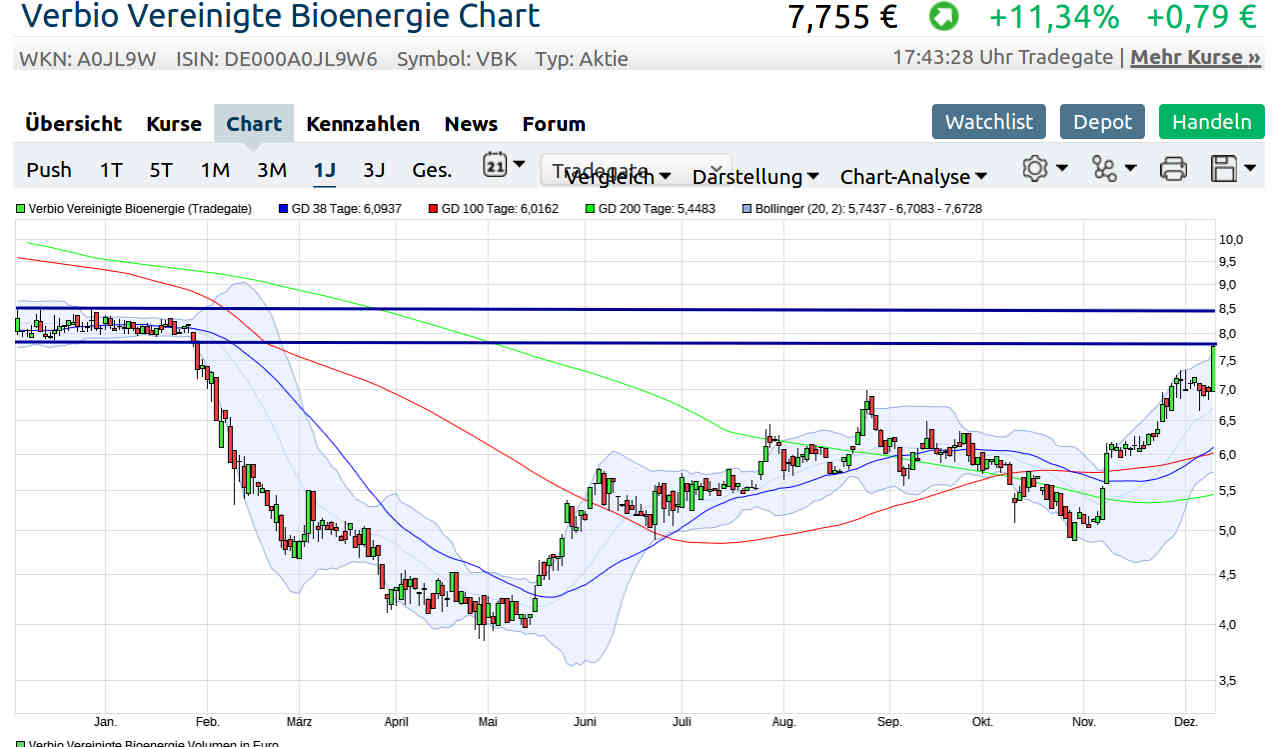The height and width of the screenshot is (747, 1280).
Task: Enable Push live chart updates
Action: tap(49, 170)
